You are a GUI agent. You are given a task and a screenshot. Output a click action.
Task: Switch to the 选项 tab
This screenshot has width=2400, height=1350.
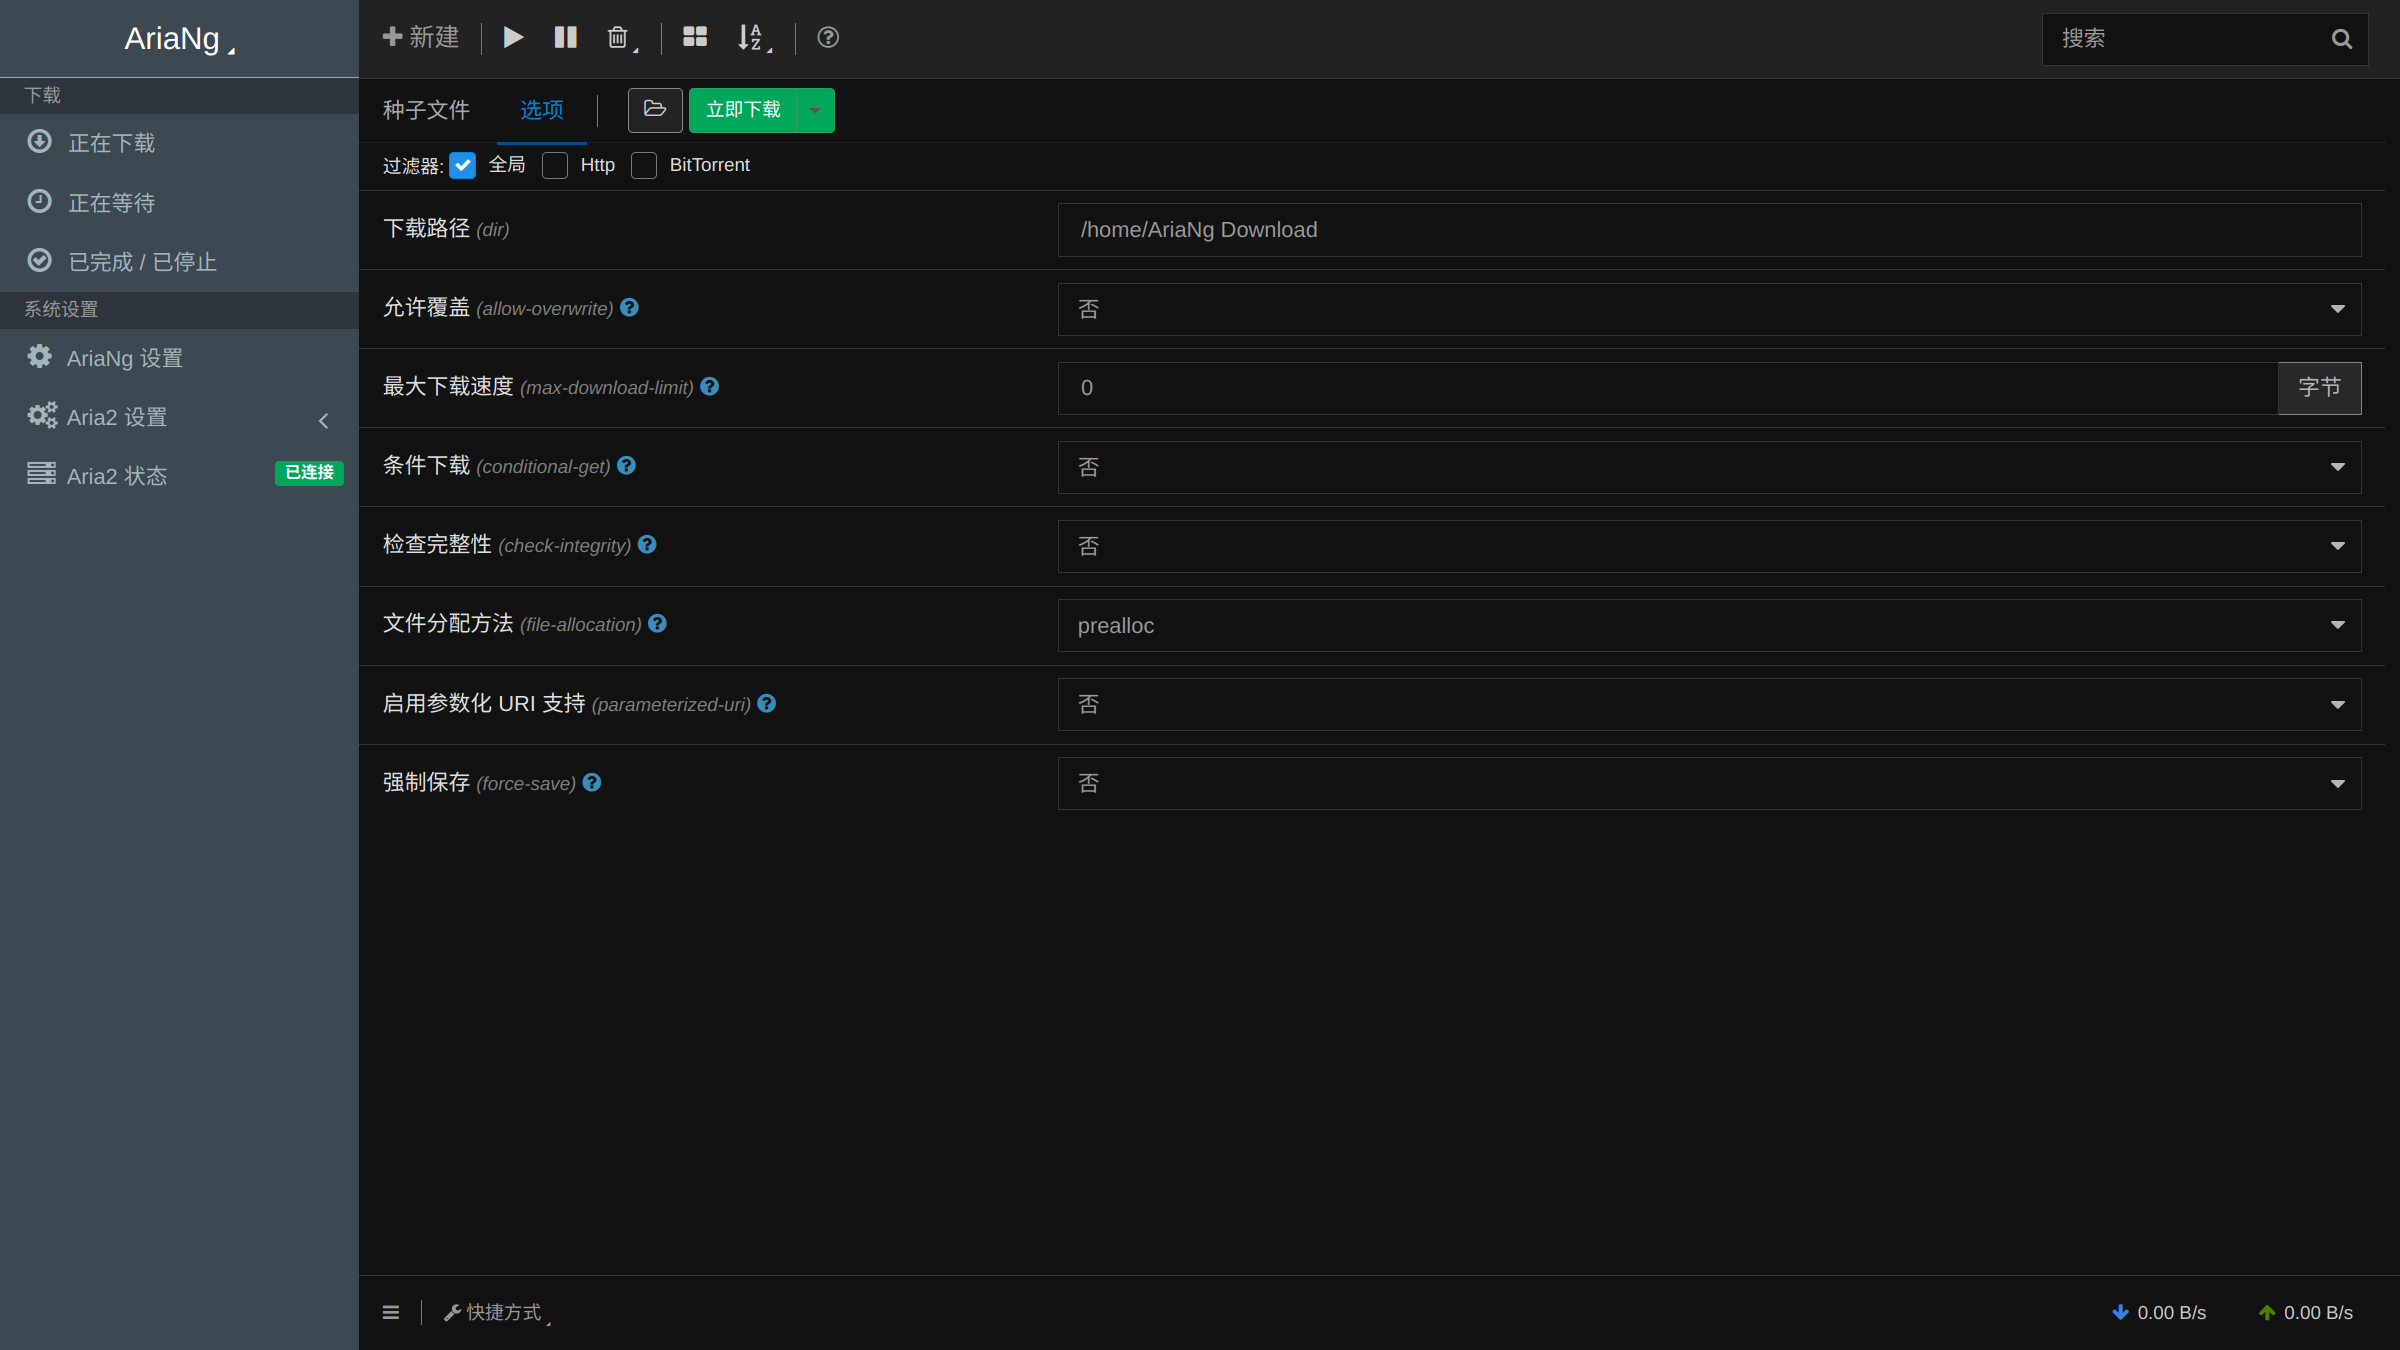(x=542, y=110)
